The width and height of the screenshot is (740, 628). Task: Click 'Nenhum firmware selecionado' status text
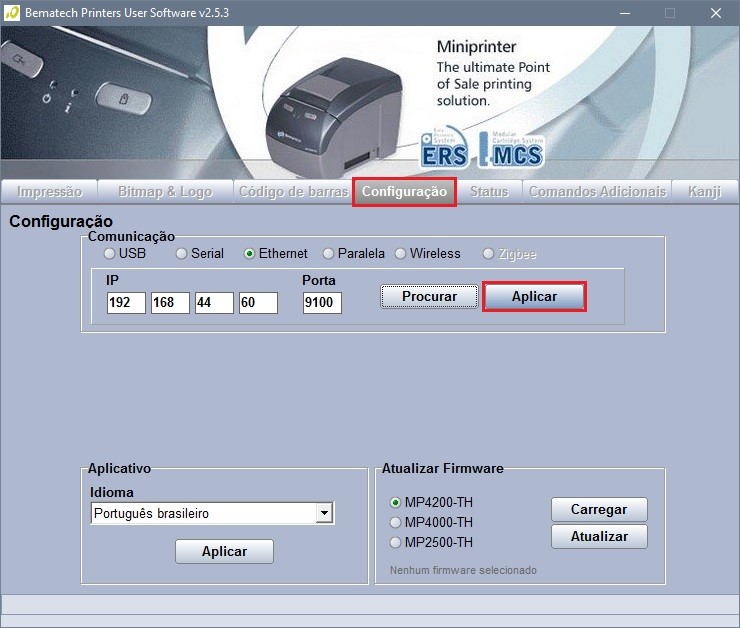(463, 570)
